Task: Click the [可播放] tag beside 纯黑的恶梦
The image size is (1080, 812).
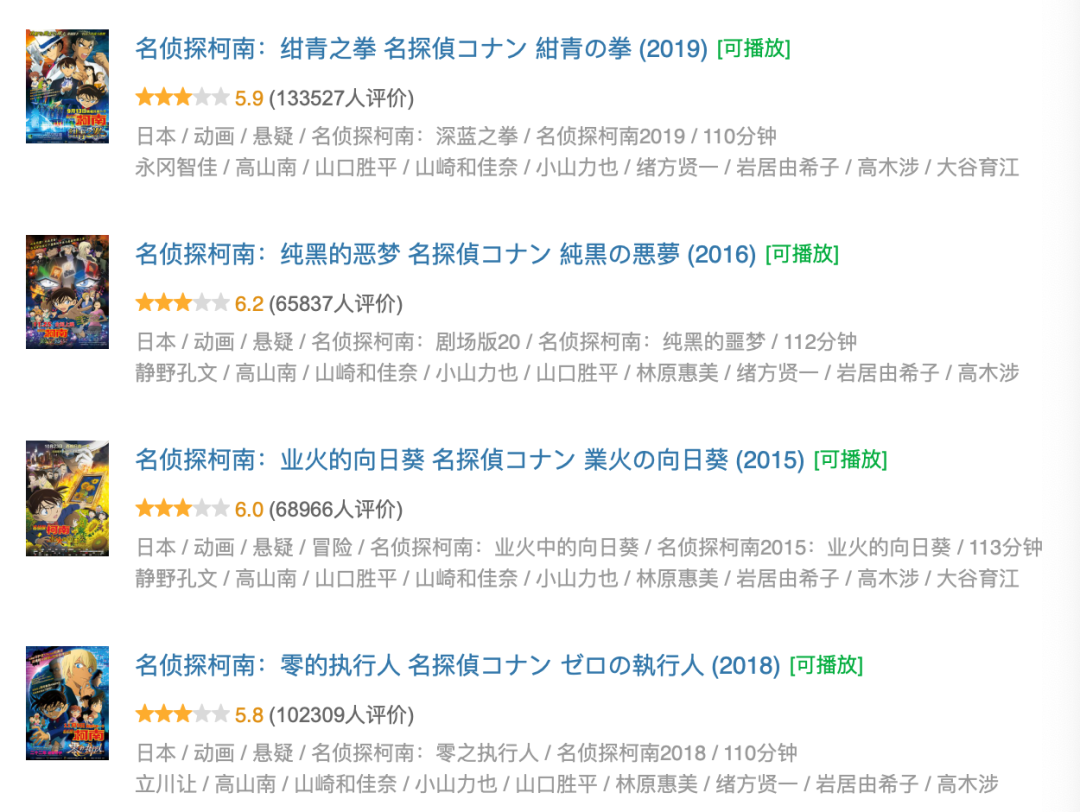Action: tap(802, 255)
